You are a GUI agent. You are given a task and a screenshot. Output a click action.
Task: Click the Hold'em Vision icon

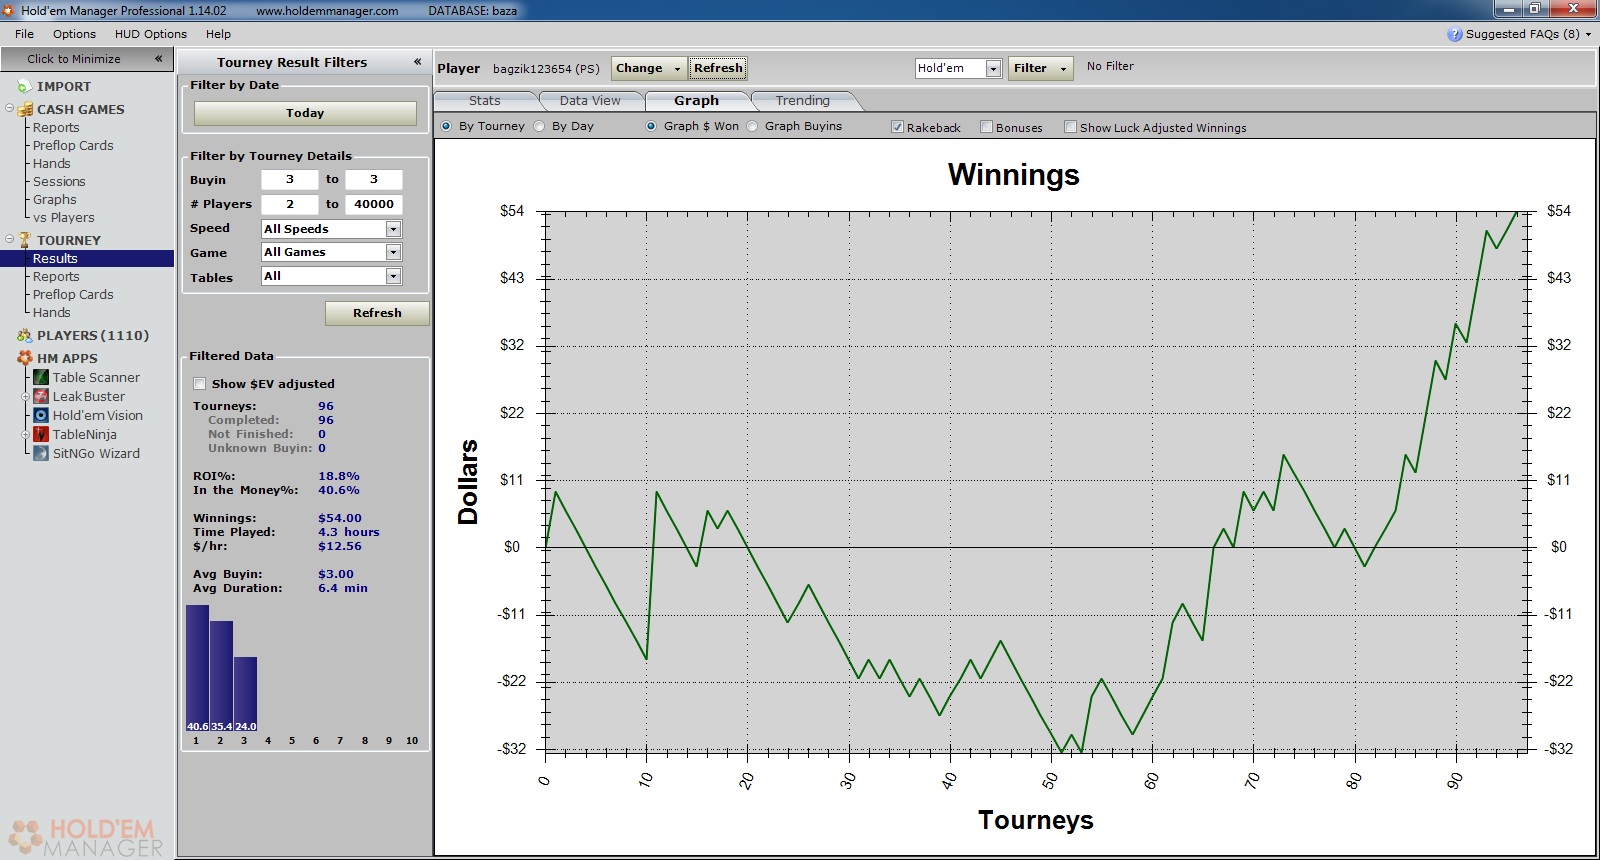[41, 415]
